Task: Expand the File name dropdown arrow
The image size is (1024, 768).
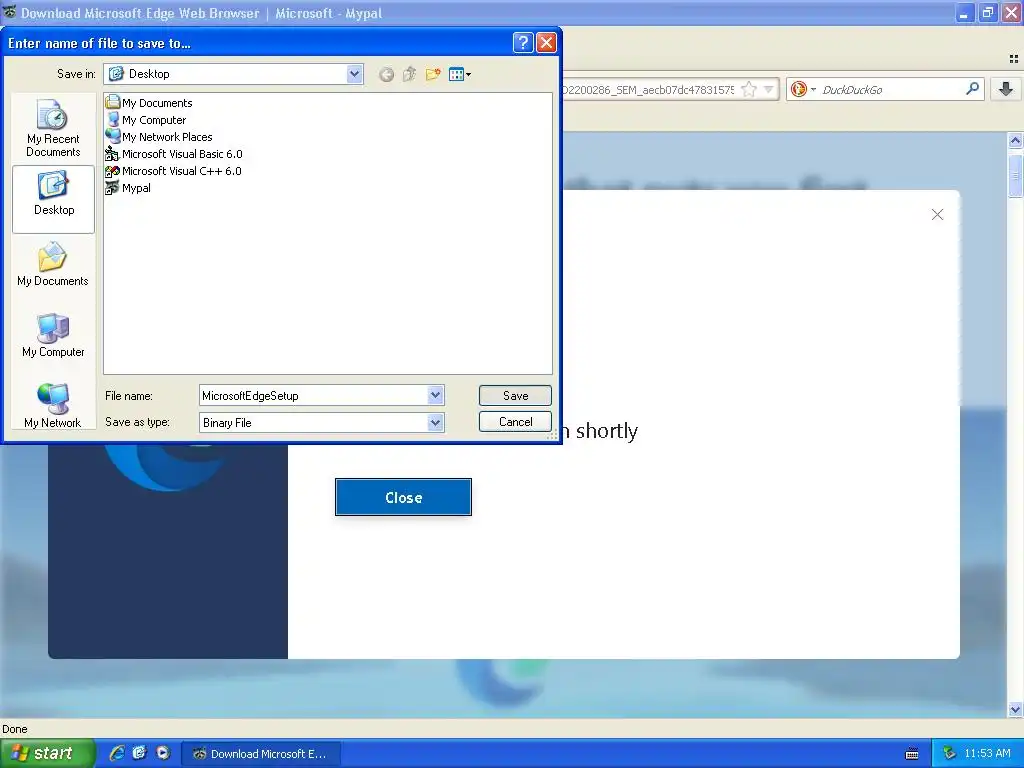Action: point(436,395)
